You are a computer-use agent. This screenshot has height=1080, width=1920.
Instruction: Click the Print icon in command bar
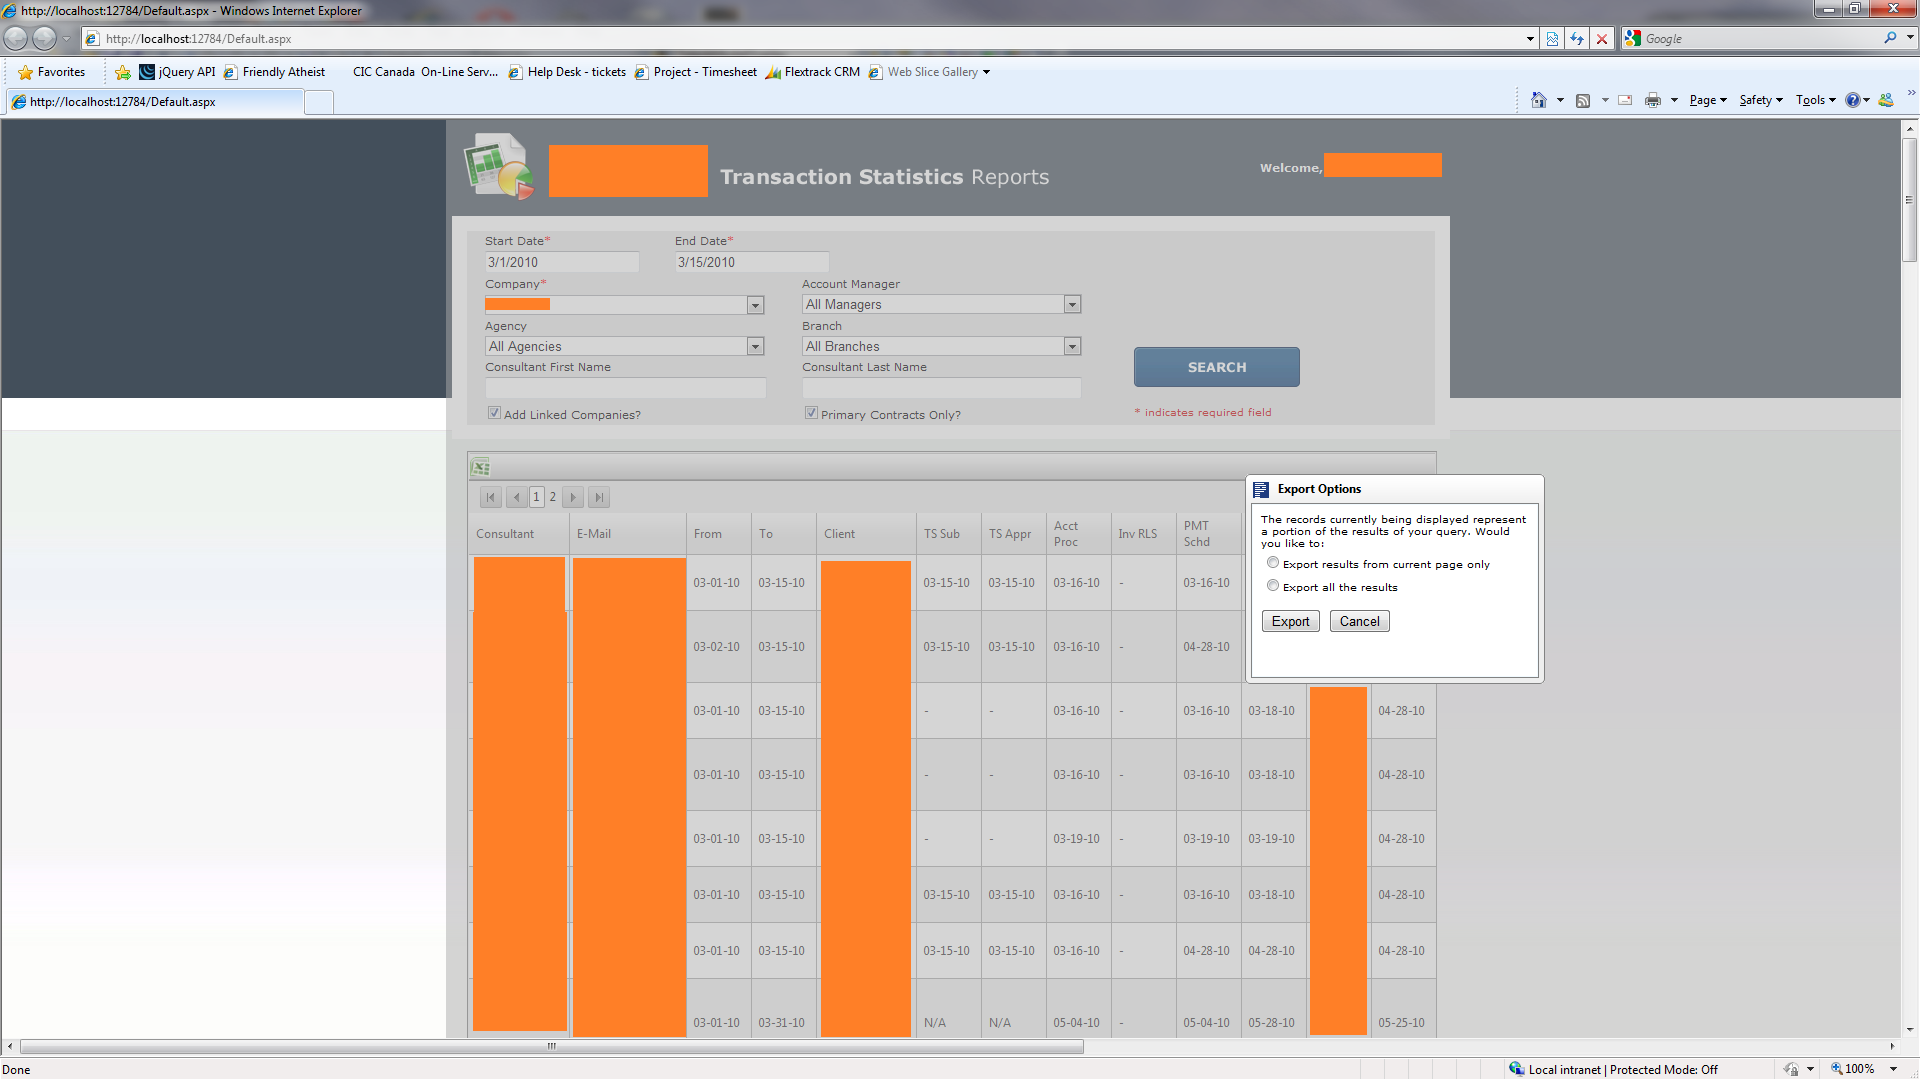1652,100
